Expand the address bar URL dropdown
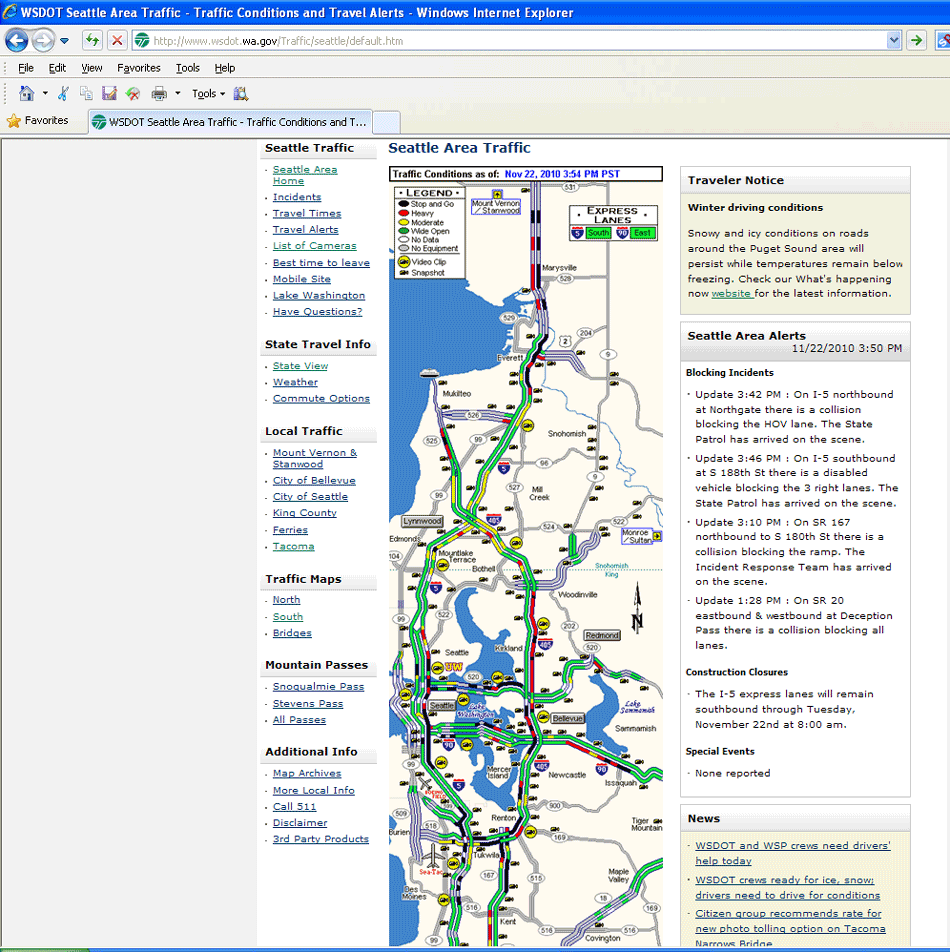Image resolution: width=950 pixels, height=952 pixels. [x=894, y=41]
